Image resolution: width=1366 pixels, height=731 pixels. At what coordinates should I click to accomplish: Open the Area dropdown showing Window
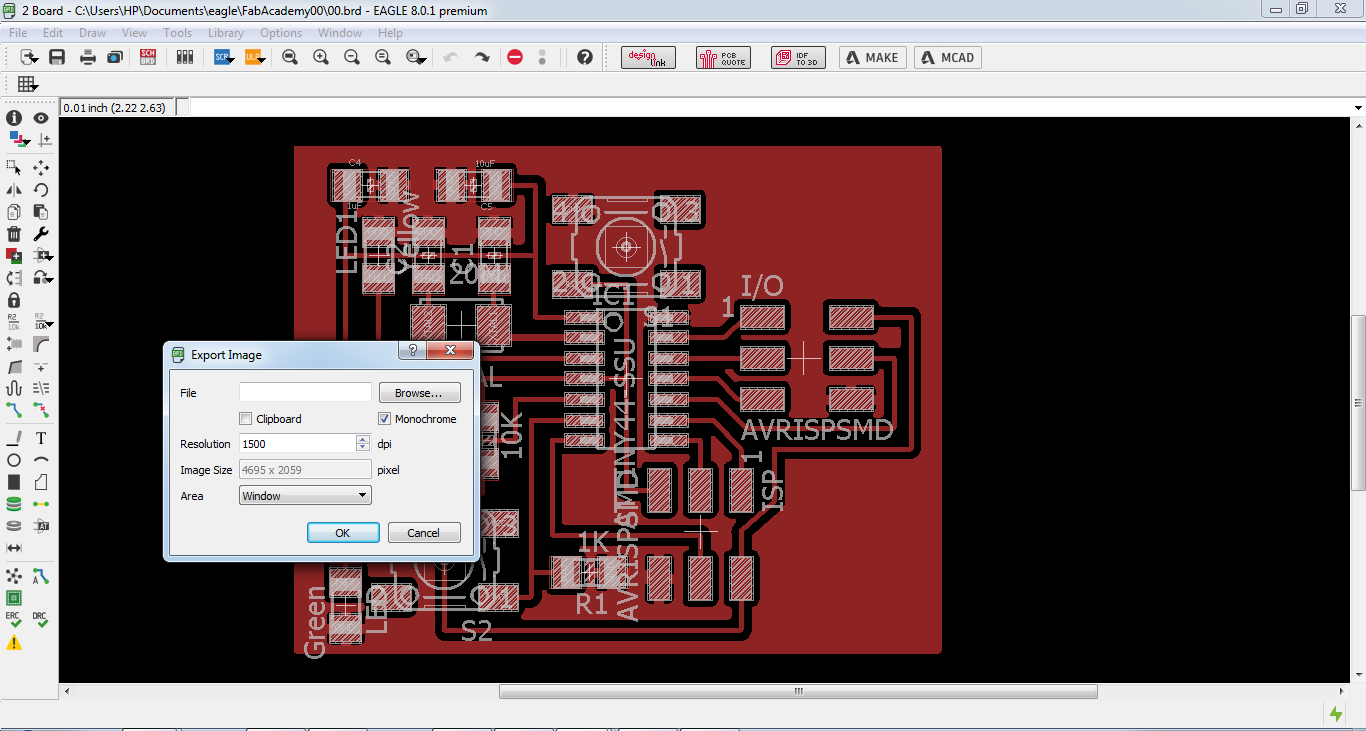[x=305, y=495]
